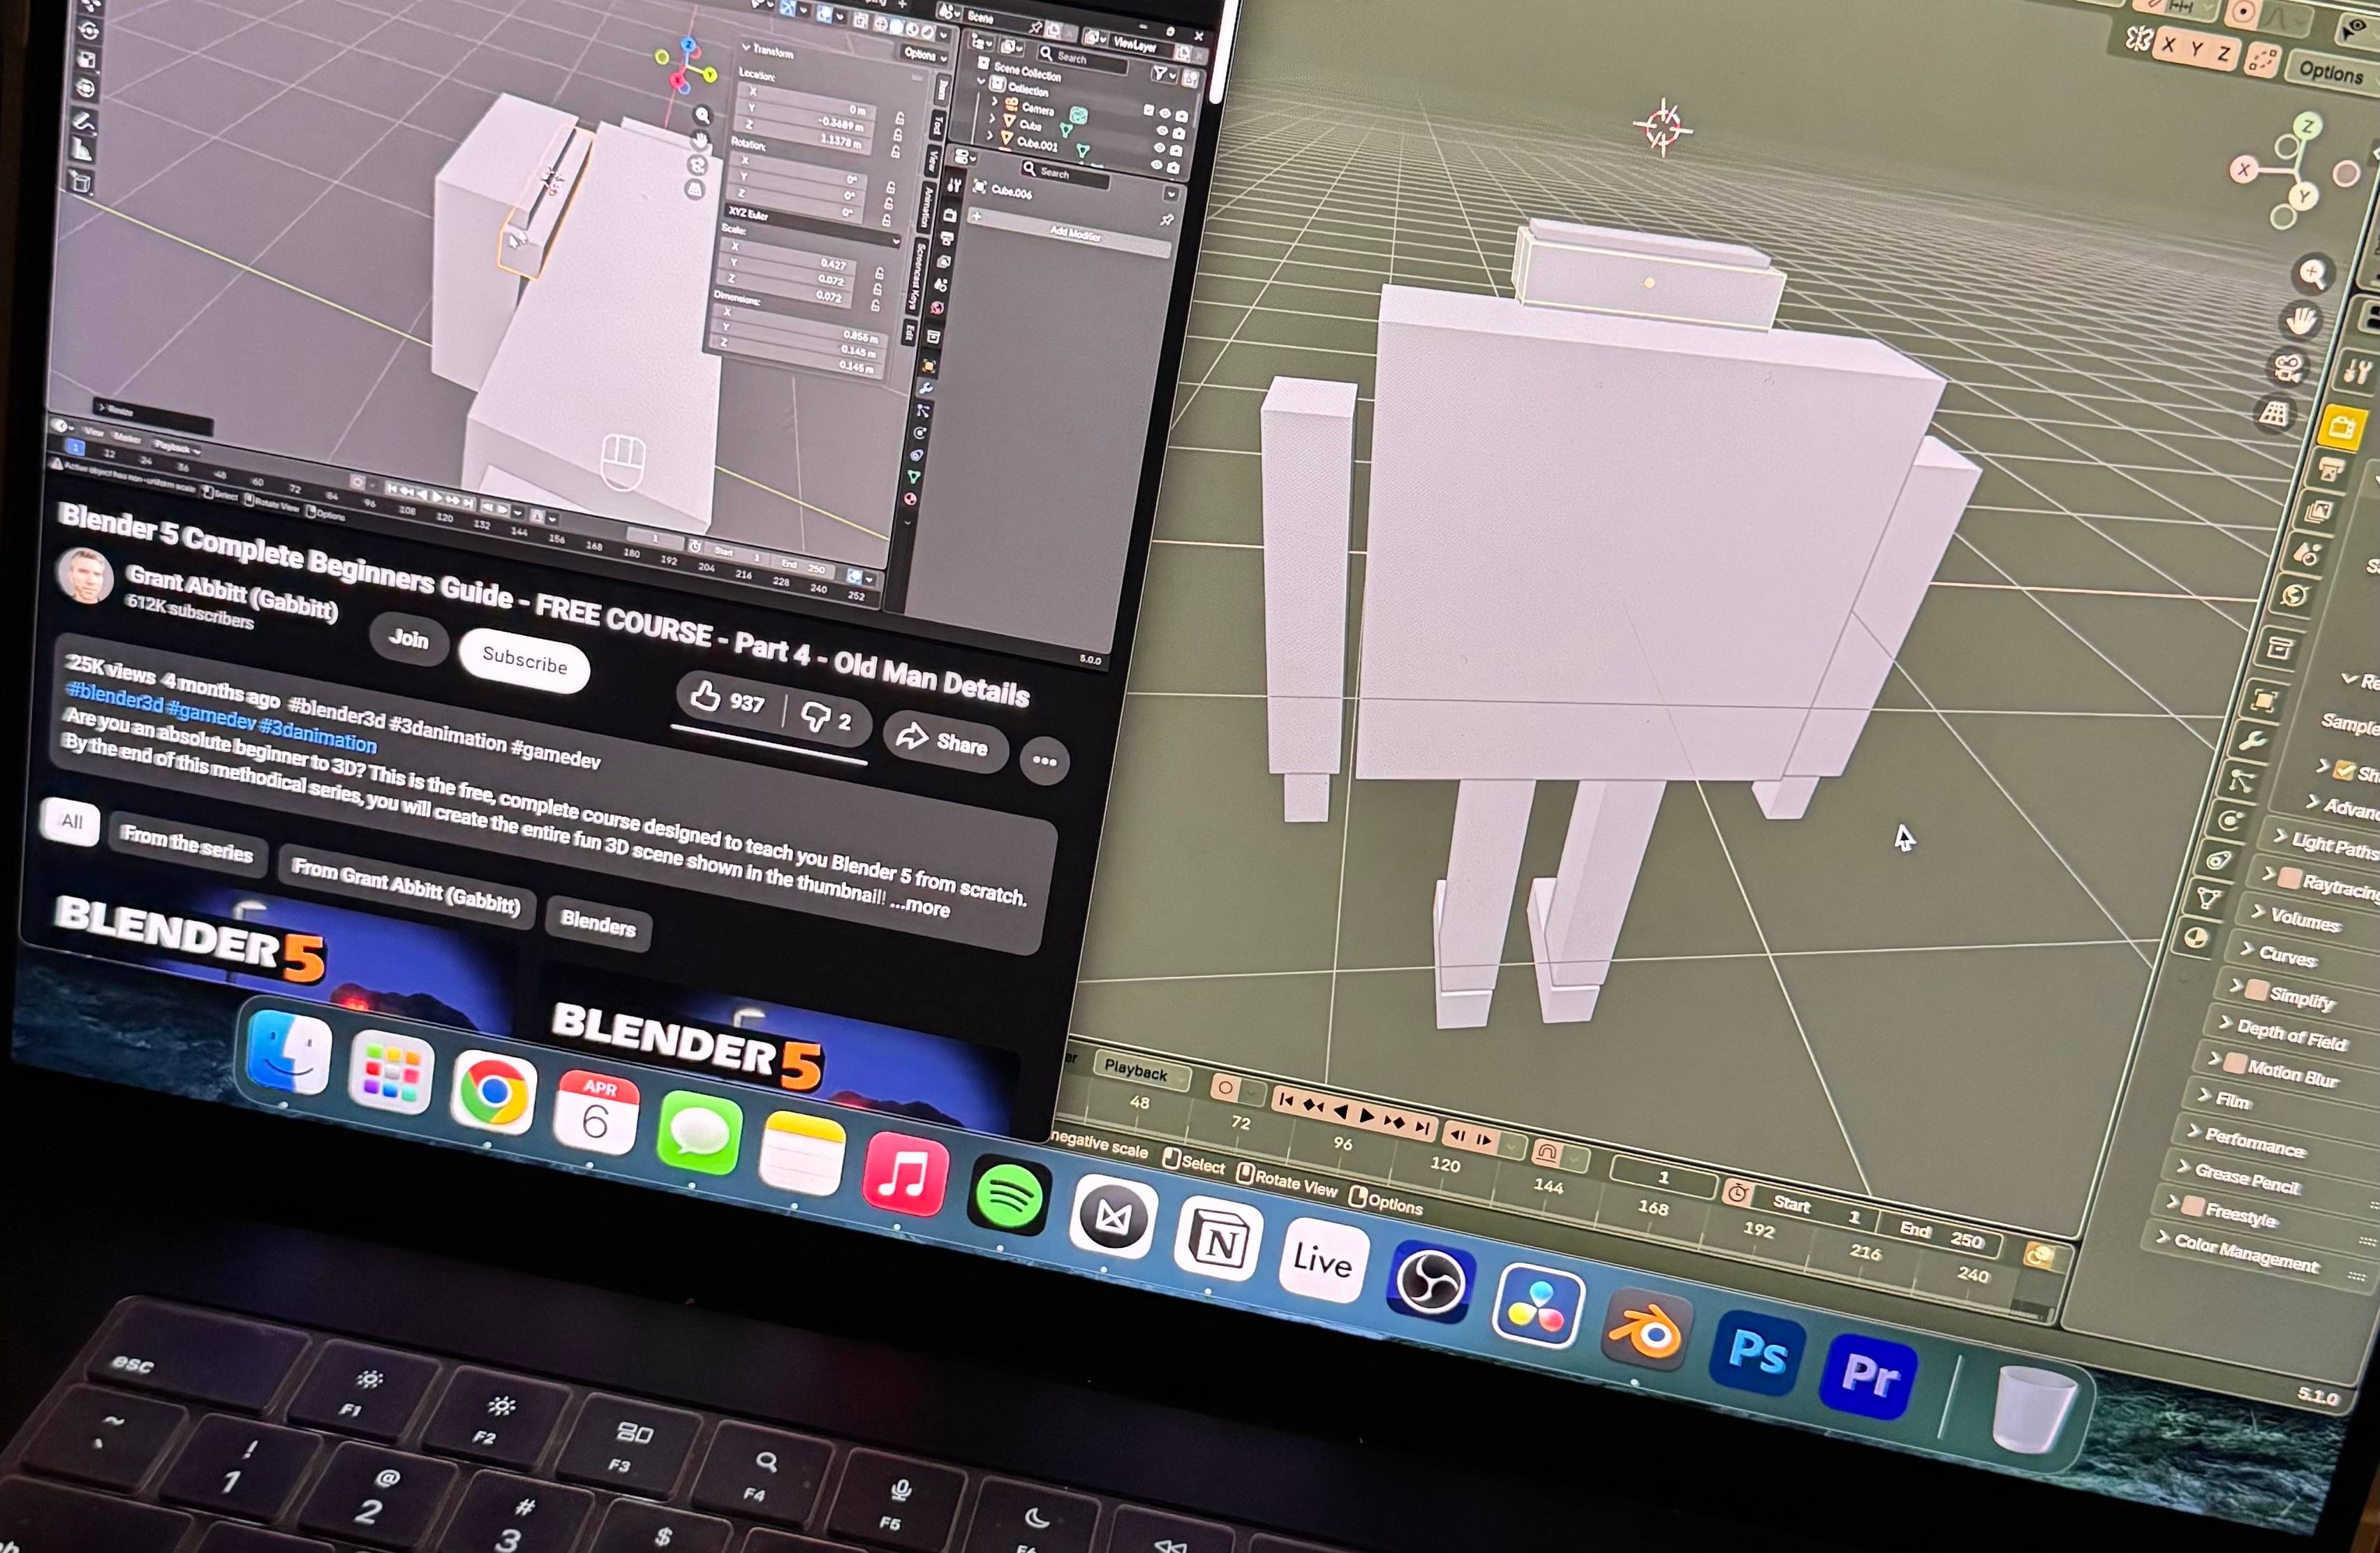The width and height of the screenshot is (2380, 1553).
Task: Click the zoom magnifier icon in Blender's viewport
Action: (2312, 272)
